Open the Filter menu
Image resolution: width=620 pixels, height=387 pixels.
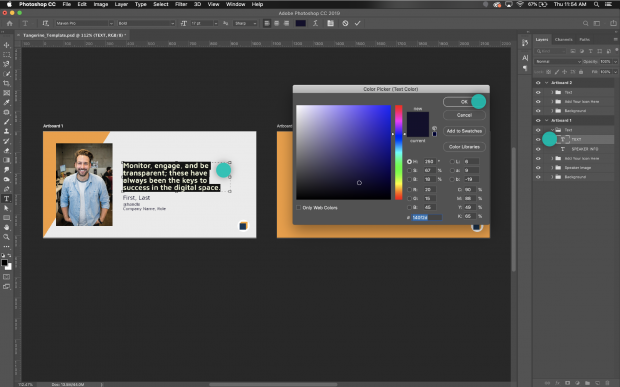point(181,4)
